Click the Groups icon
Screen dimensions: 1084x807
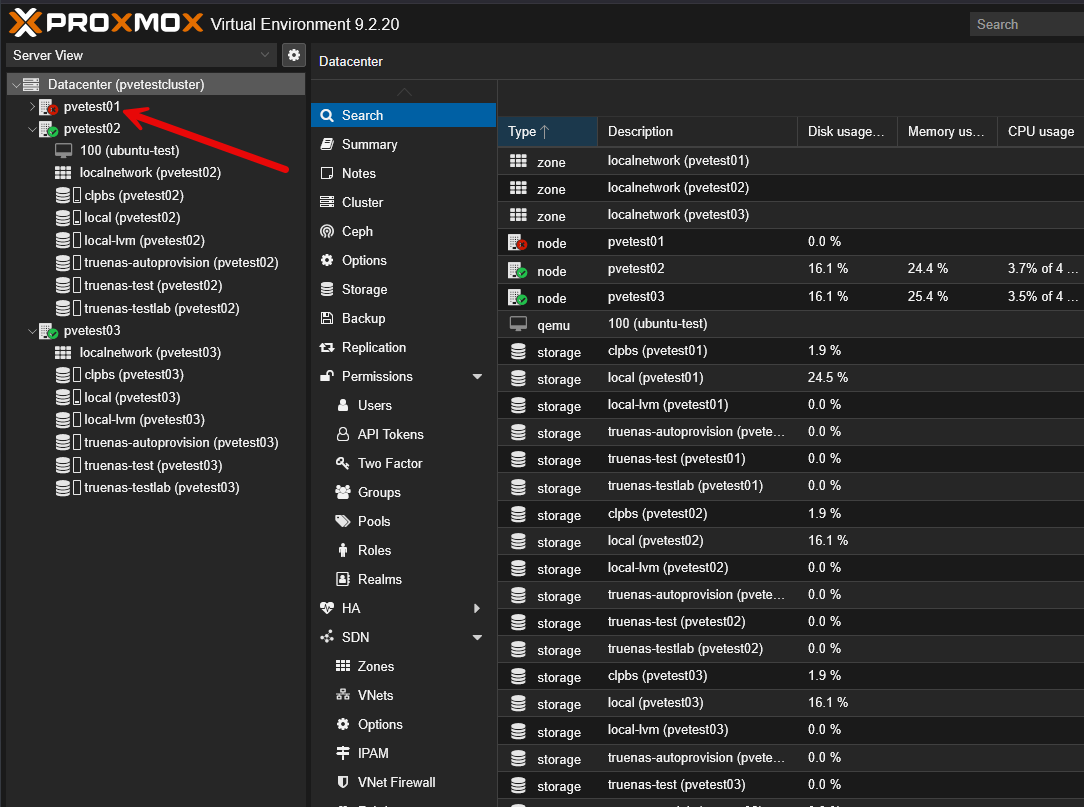coord(343,492)
